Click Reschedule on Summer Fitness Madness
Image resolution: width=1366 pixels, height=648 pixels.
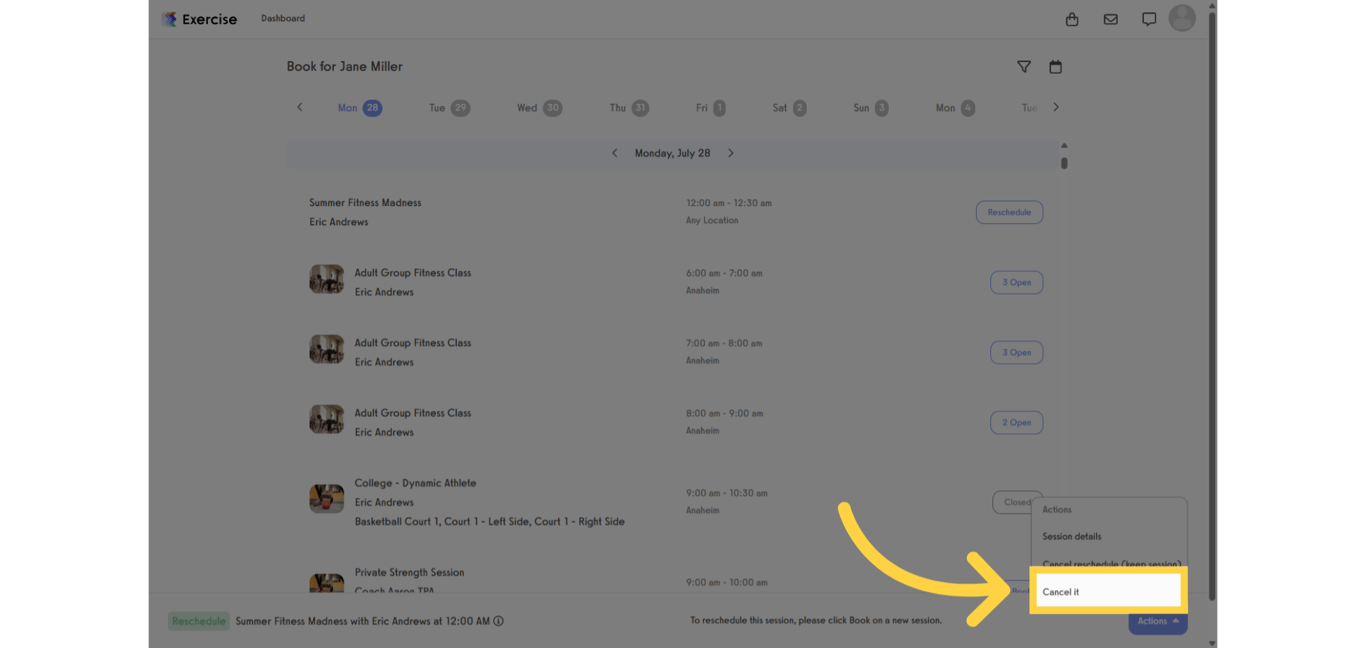tap(1009, 212)
